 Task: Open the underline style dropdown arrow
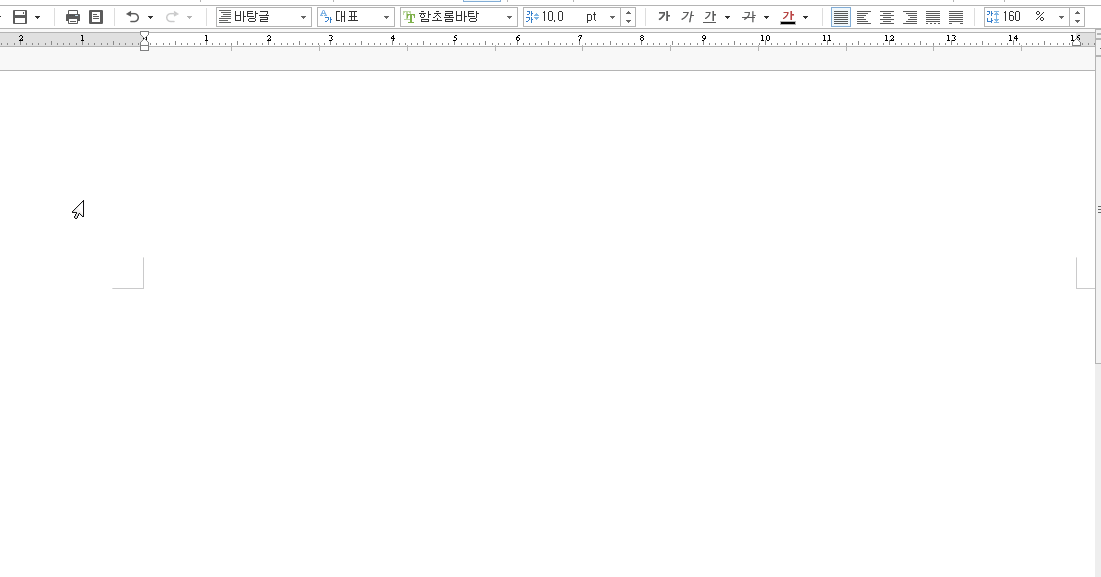click(727, 18)
